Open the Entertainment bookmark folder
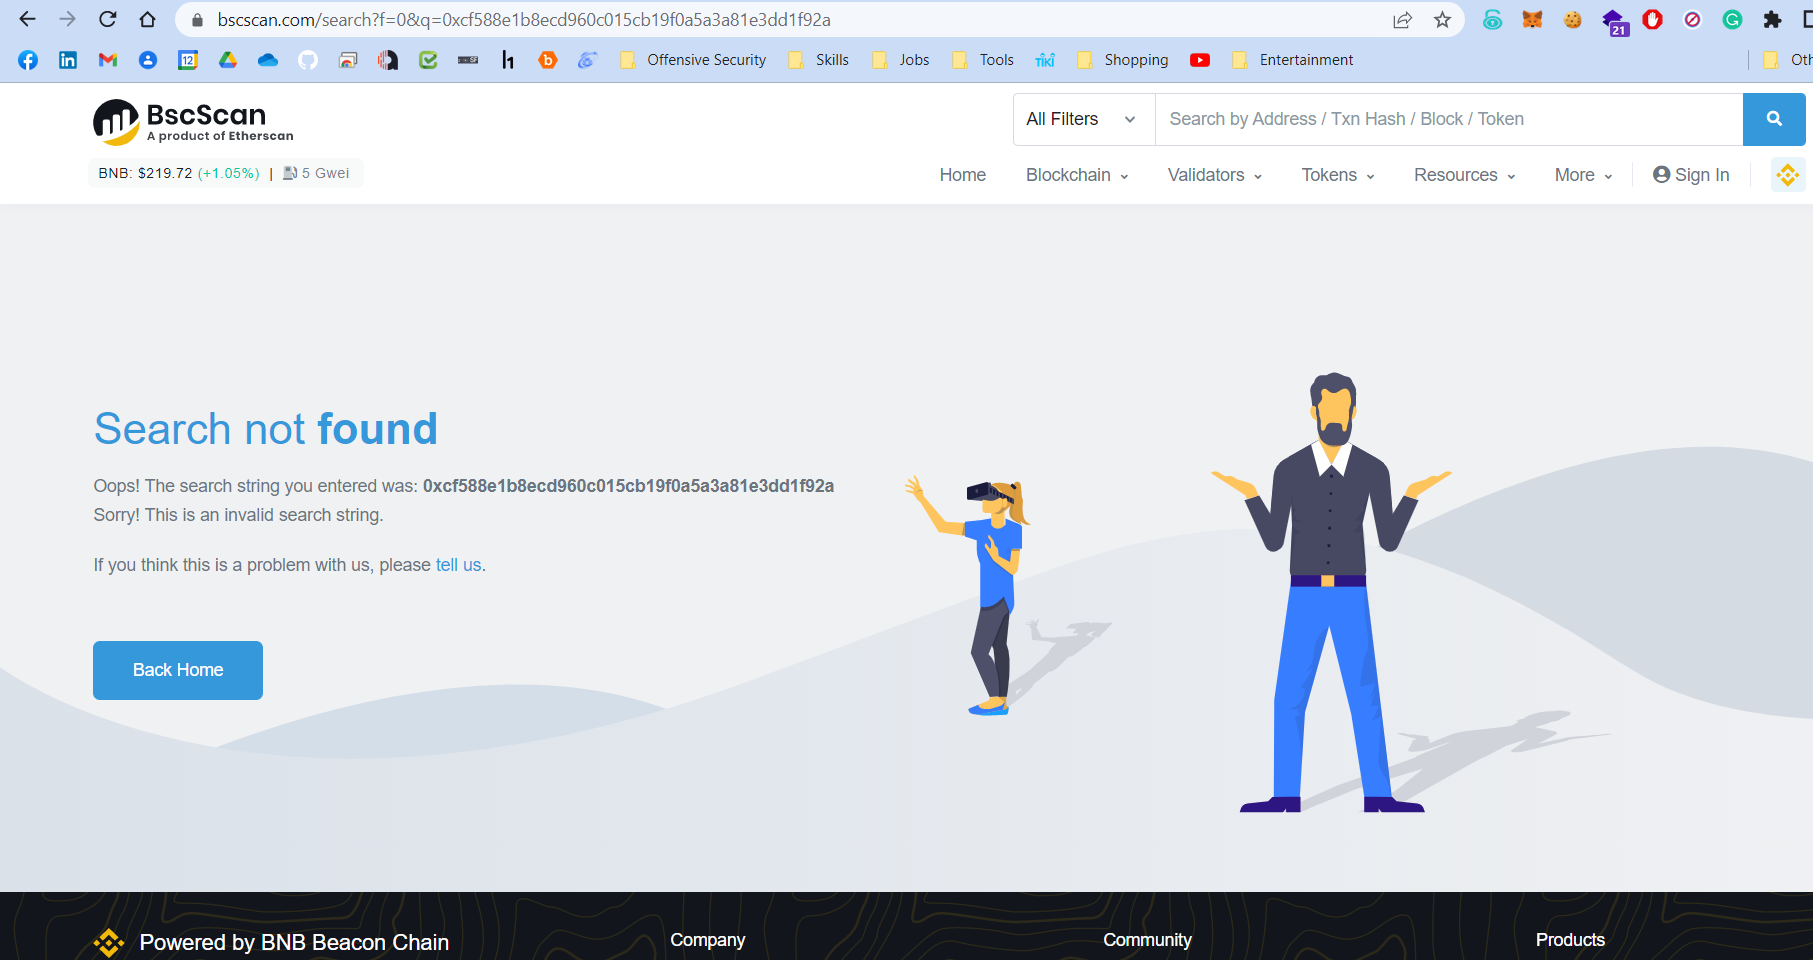This screenshot has height=960, width=1813. pos(1292,60)
